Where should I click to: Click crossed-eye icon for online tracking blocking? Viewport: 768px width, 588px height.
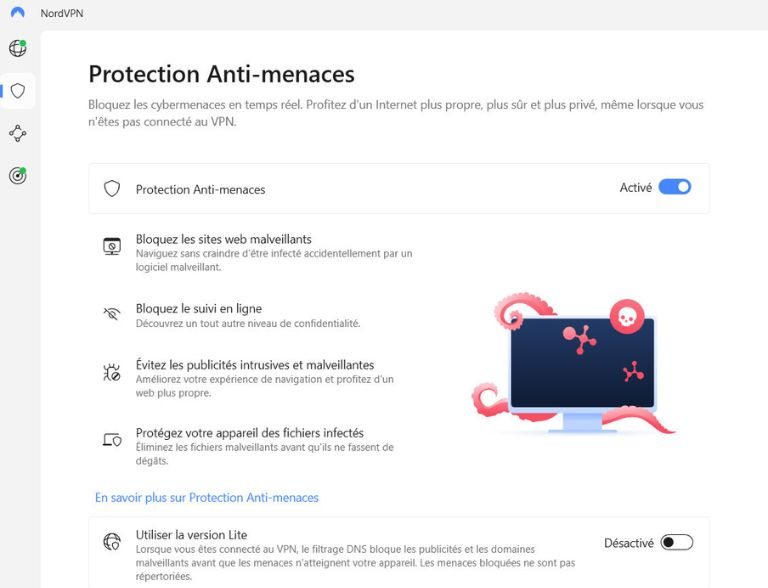(x=112, y=314)
